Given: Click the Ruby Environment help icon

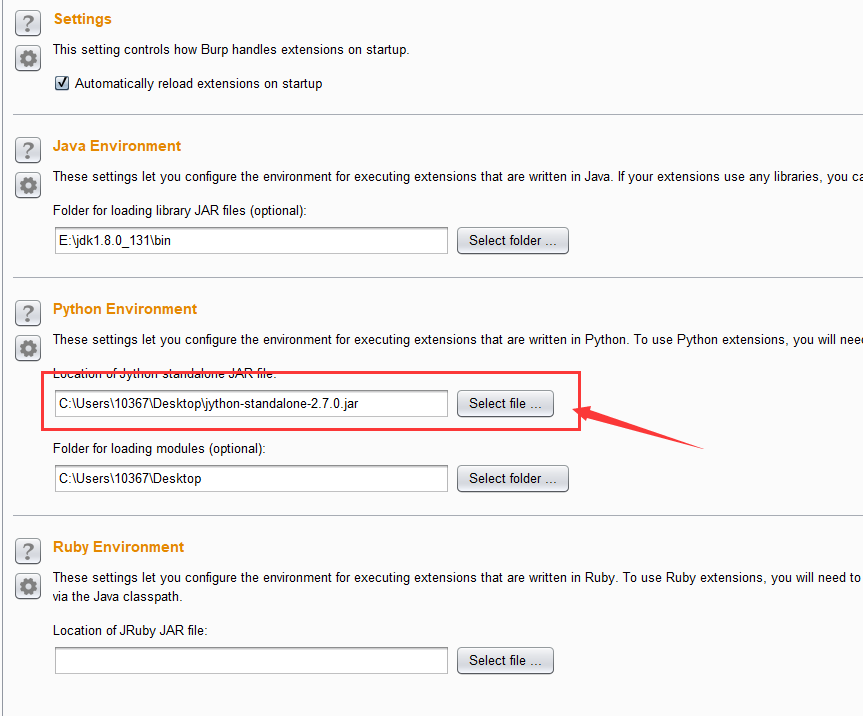Looking at the screenshot, I should coord(28,552).
